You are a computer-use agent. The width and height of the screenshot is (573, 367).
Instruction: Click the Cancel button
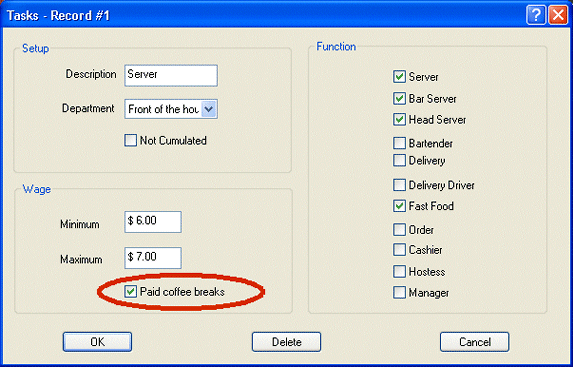tap(474, 342)
